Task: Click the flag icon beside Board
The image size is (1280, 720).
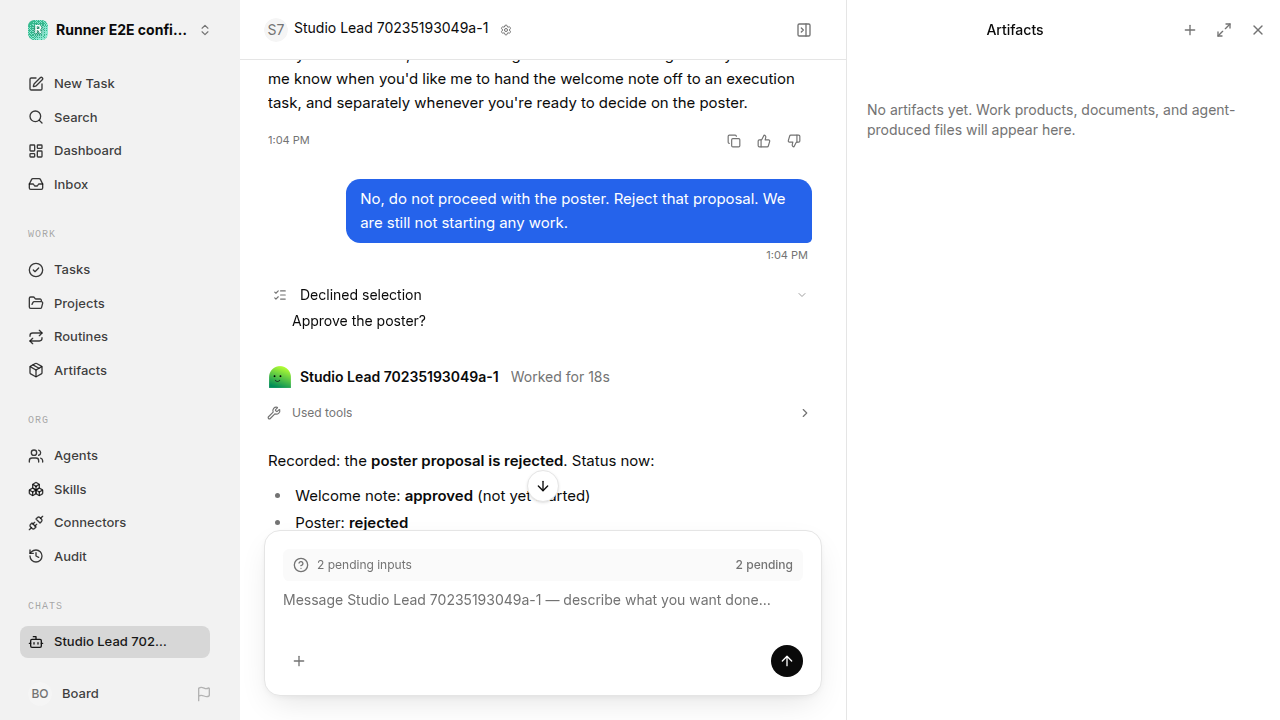Action: coord(204,693)
